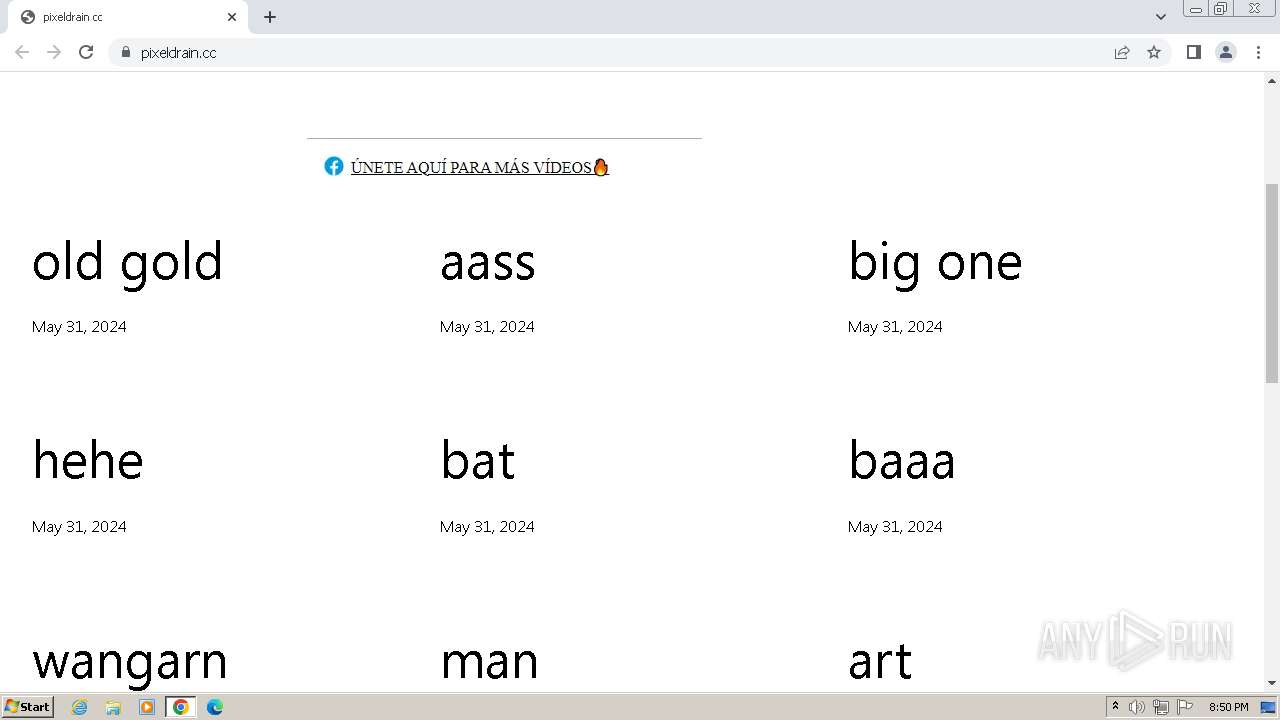1280x720 pixels.
Task: Click date under 'aass'
Action: [487, 327]
